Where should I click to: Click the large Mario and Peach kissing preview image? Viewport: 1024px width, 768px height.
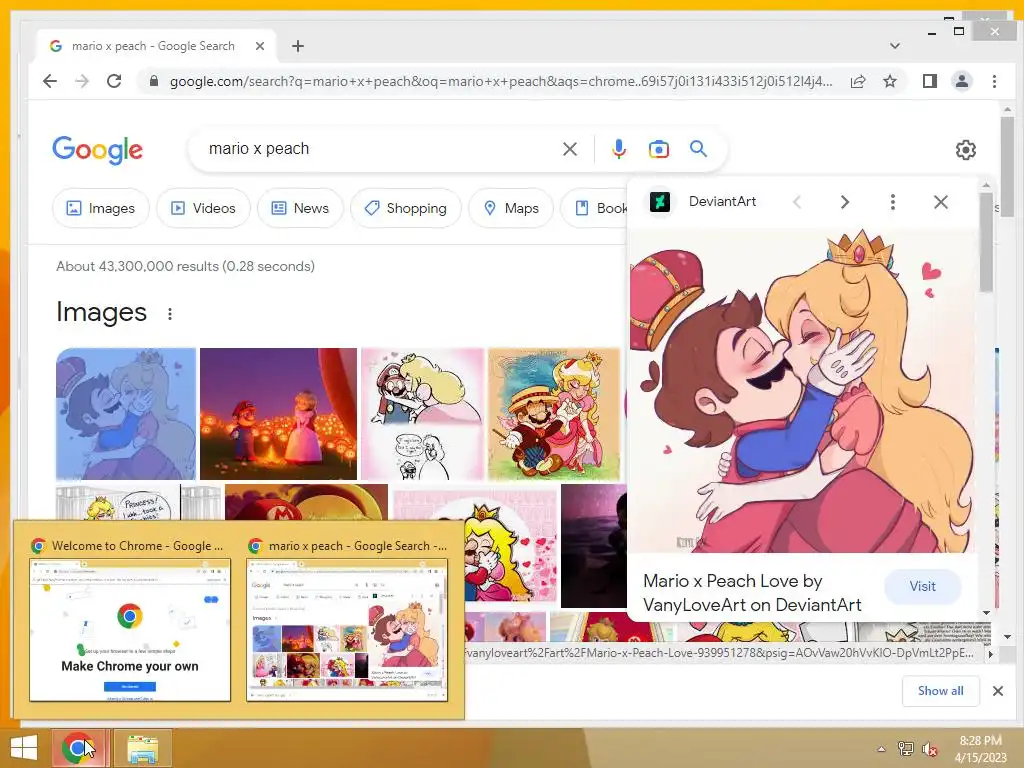click(x=802, y=391)
